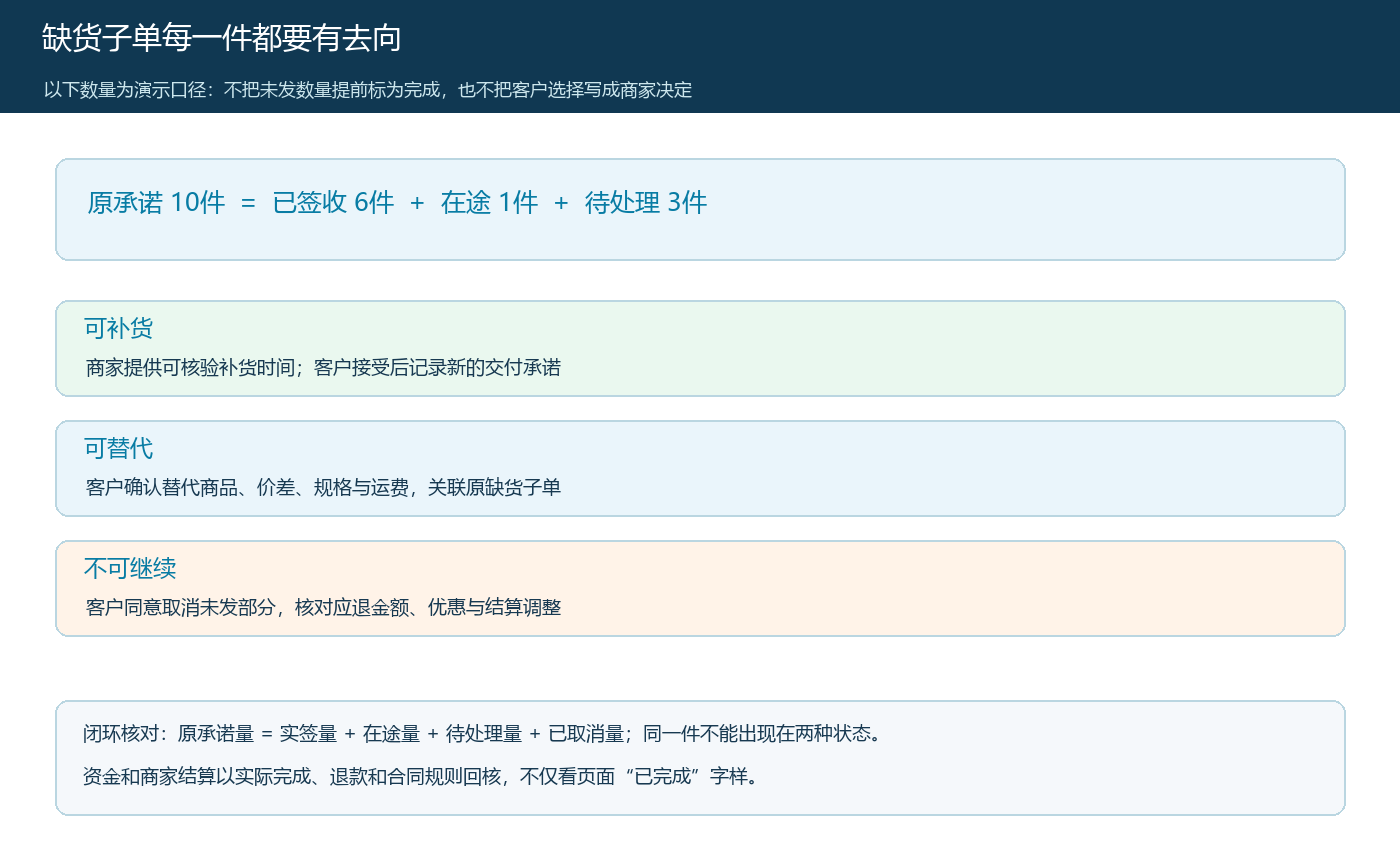Click the 可替代 card heading
This screenshot has width=1400, height=850.
point(119,448)
